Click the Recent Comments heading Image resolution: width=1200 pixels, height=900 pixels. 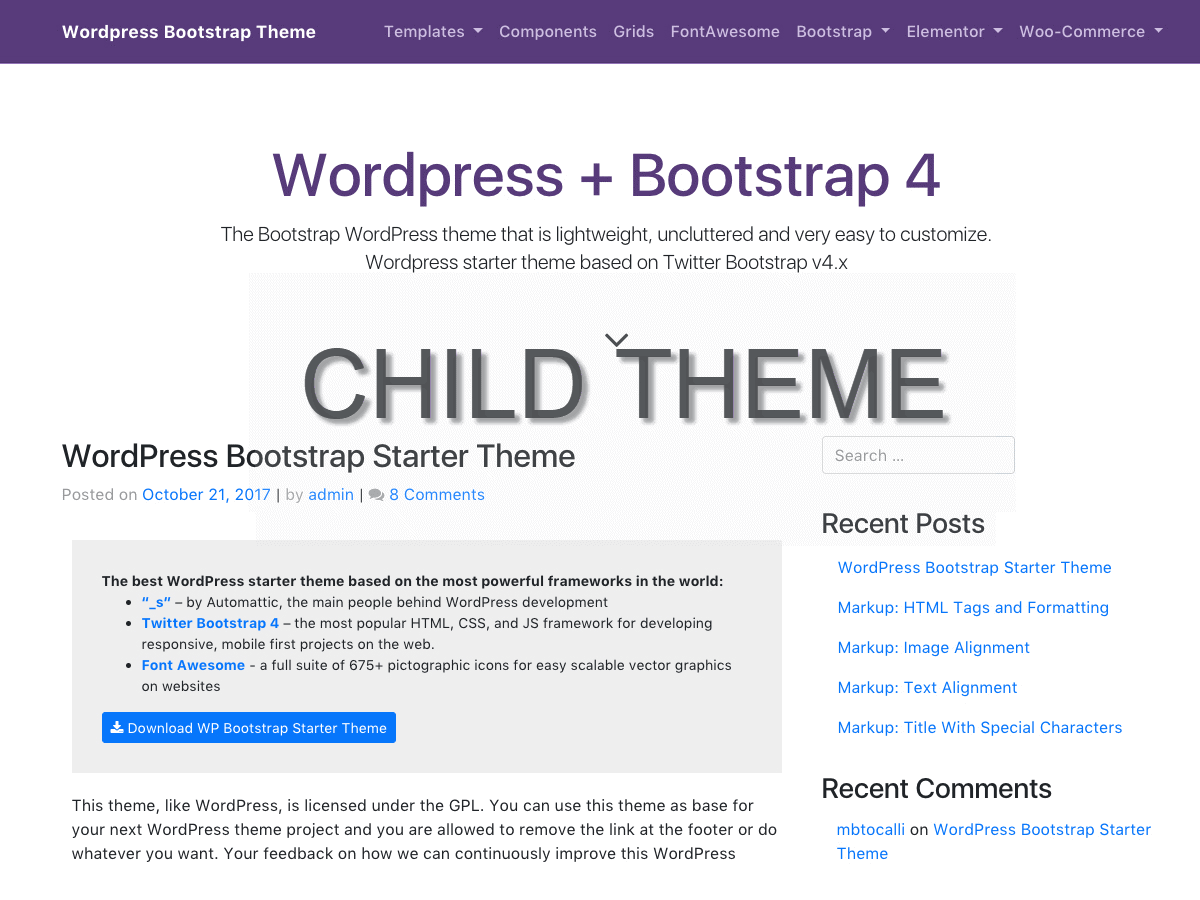click(x=937, y=788)
